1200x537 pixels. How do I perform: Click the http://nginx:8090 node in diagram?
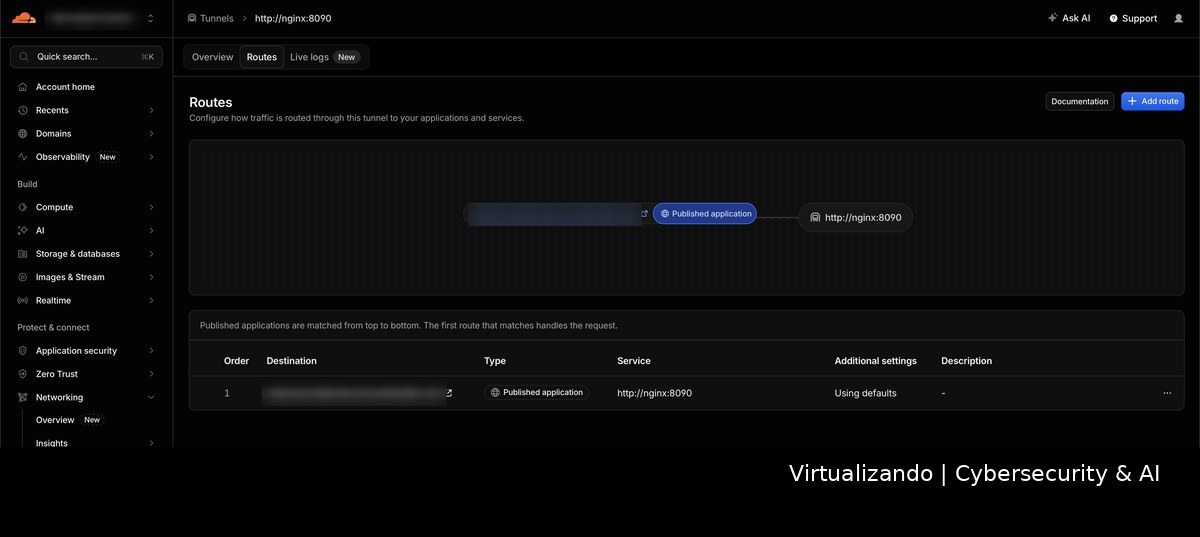coord(856,217)
